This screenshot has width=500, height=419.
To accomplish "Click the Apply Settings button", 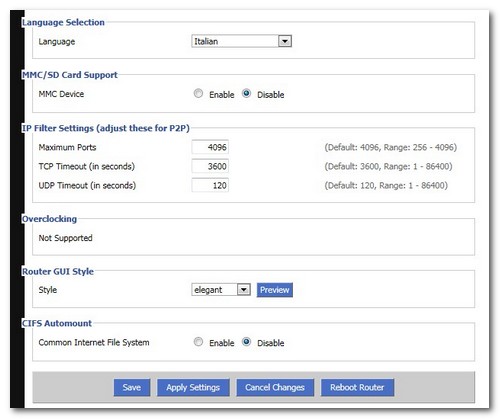I will coord(193,387).
